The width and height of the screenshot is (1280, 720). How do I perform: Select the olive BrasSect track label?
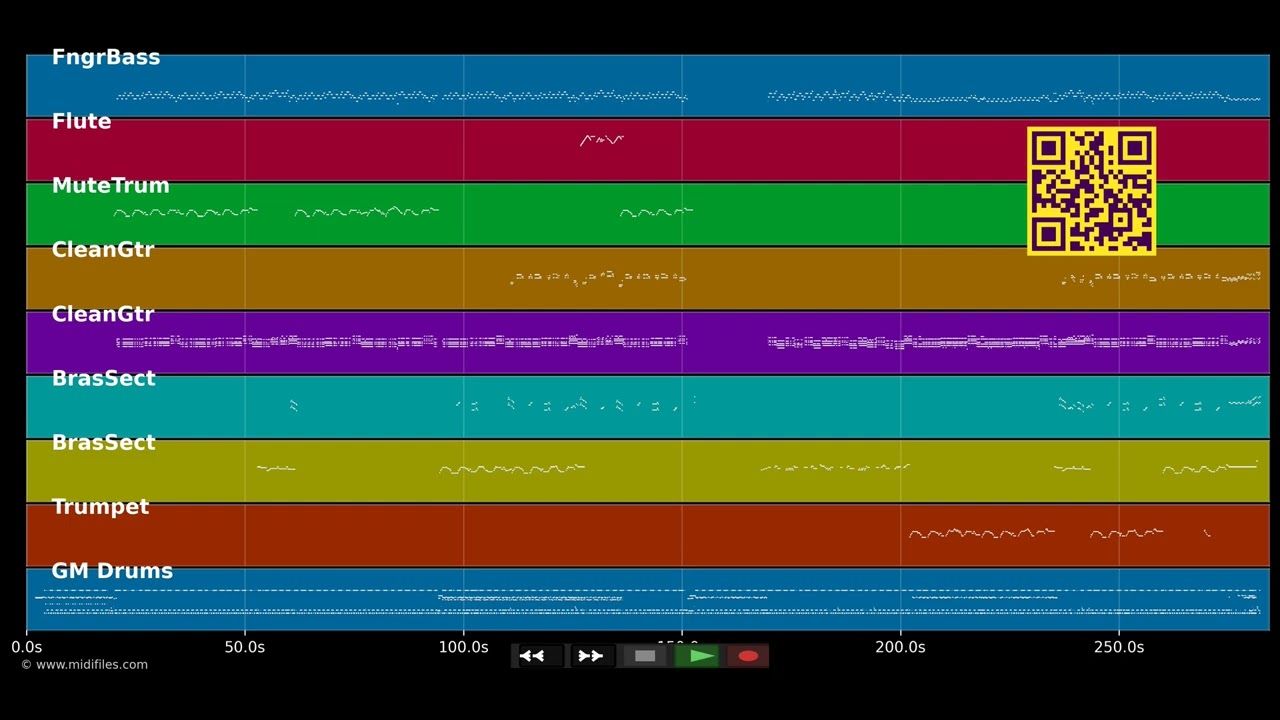point(103,442)
